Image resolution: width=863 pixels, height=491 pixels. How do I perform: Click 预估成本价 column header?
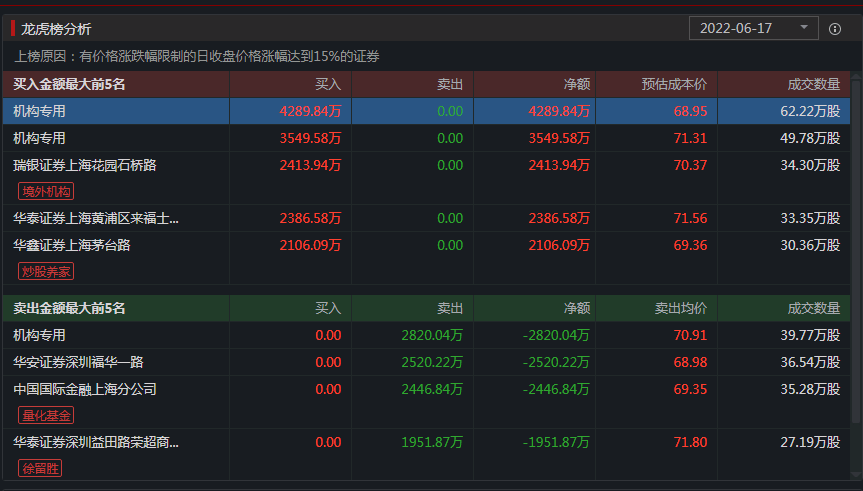[674, 85]
